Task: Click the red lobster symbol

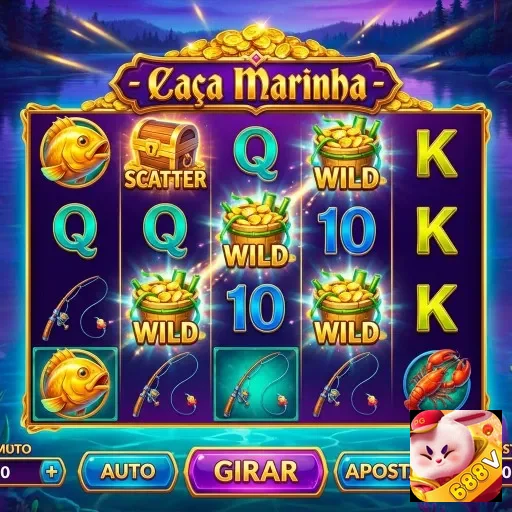Action: click(437, 379)
